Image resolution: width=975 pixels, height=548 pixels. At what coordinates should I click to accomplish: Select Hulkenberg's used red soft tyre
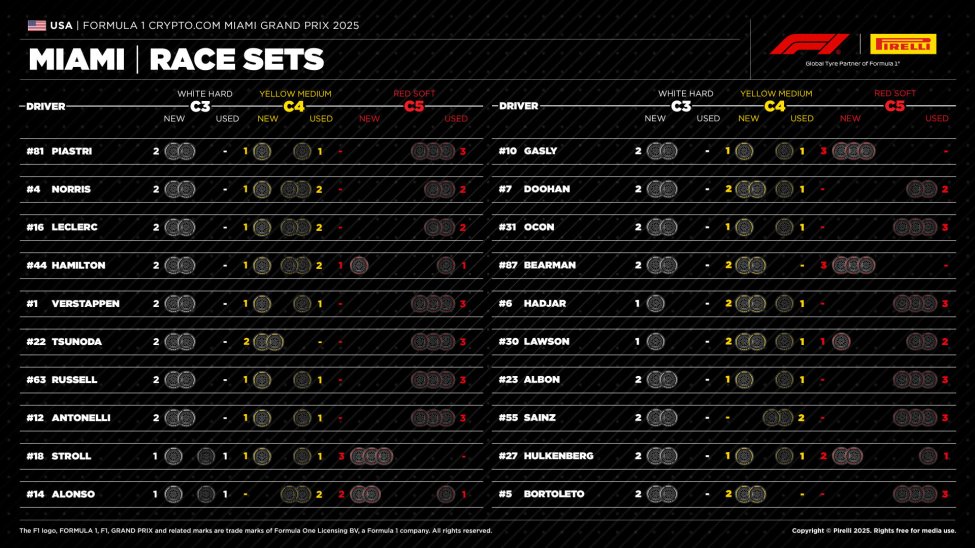928,456
